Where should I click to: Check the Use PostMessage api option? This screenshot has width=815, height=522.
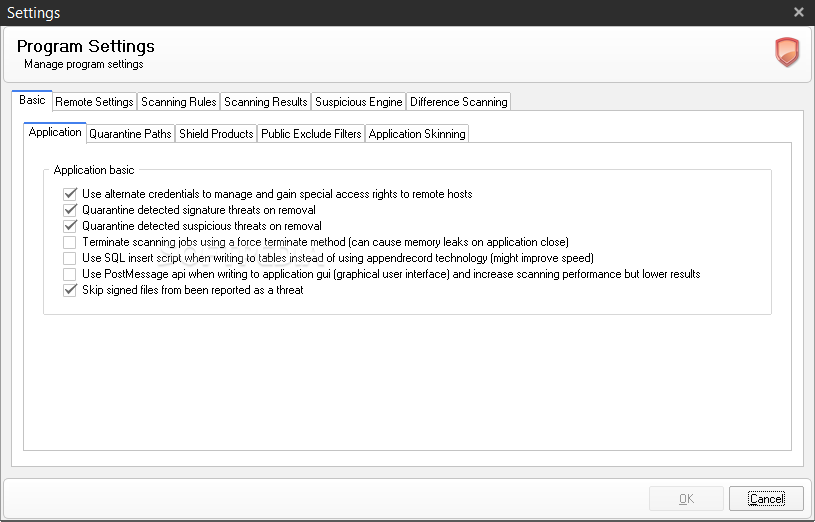pyautogui.click(x=70, y=274)
